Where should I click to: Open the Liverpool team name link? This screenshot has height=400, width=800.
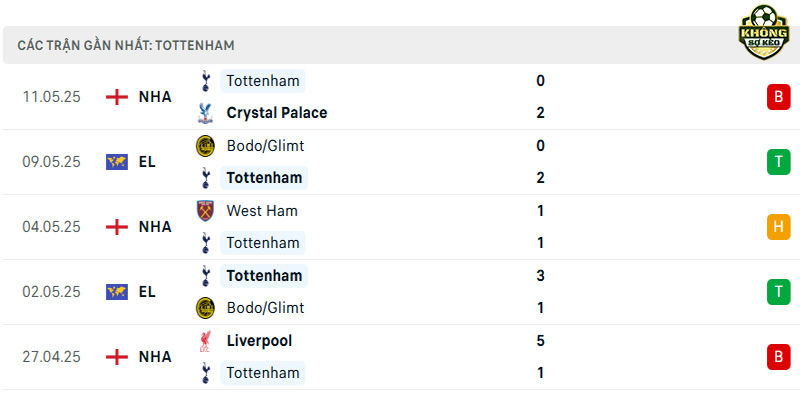[259, 341]
